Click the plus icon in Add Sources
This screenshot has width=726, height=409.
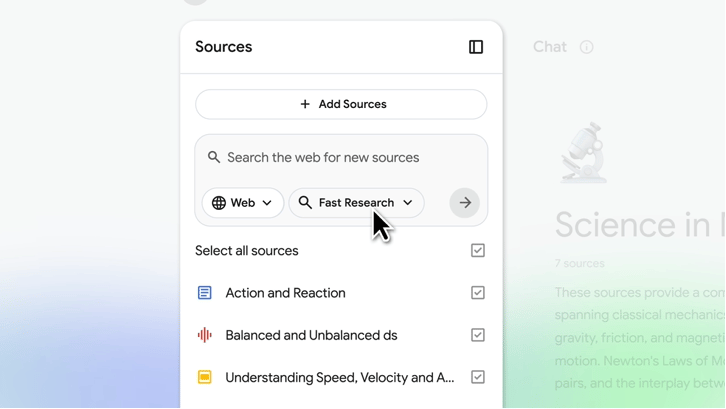click(x=305, y=104)
